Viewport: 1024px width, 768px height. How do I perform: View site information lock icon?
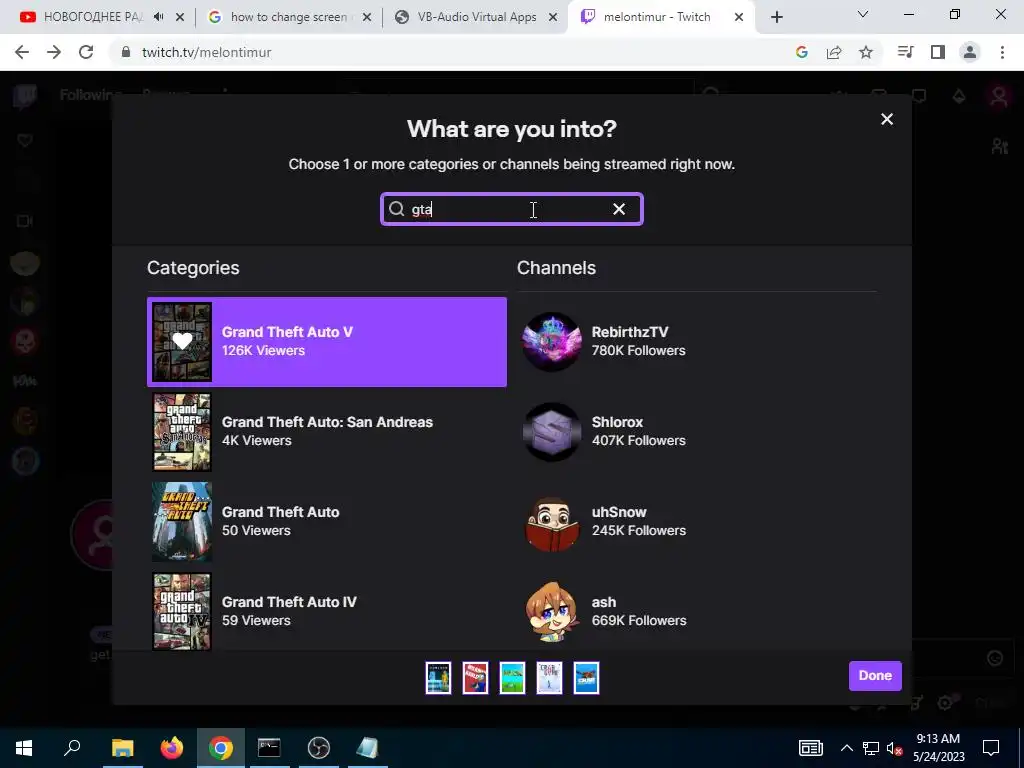click(x=125, y=52)
